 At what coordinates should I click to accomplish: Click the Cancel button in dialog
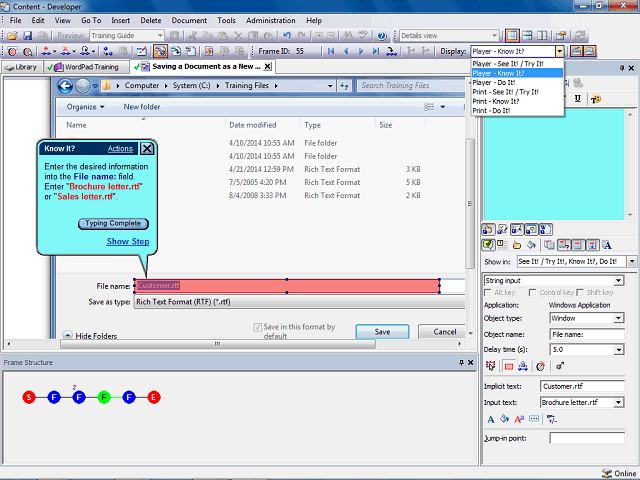point(444,332)
